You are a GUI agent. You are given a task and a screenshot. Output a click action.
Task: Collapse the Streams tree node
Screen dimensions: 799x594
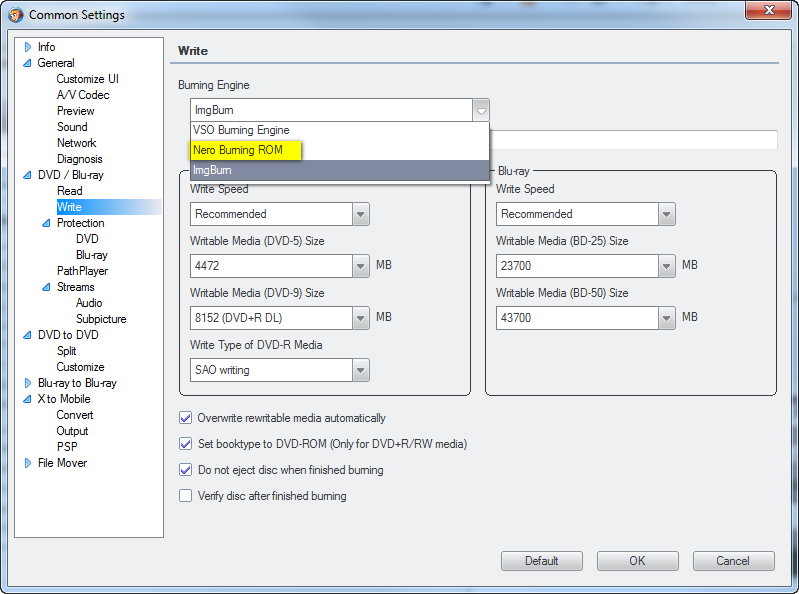(x=46, y=287)
